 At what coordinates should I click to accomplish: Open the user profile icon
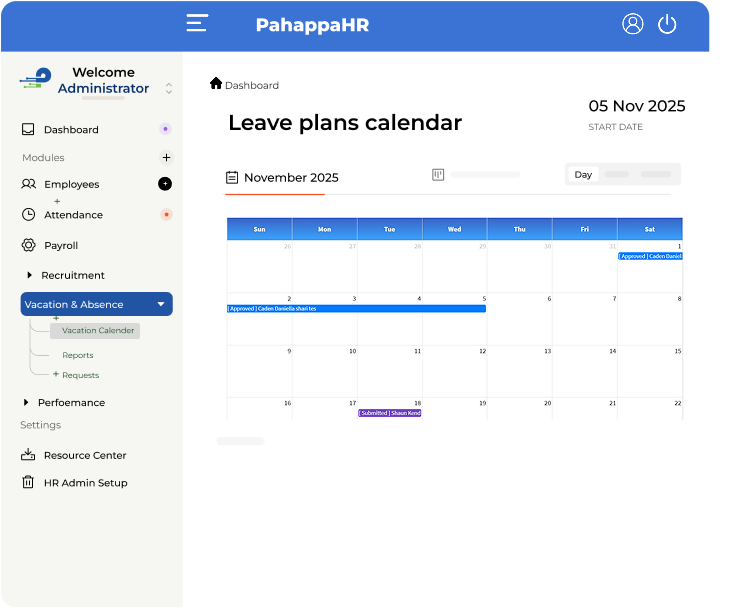[x=632, y=24]
